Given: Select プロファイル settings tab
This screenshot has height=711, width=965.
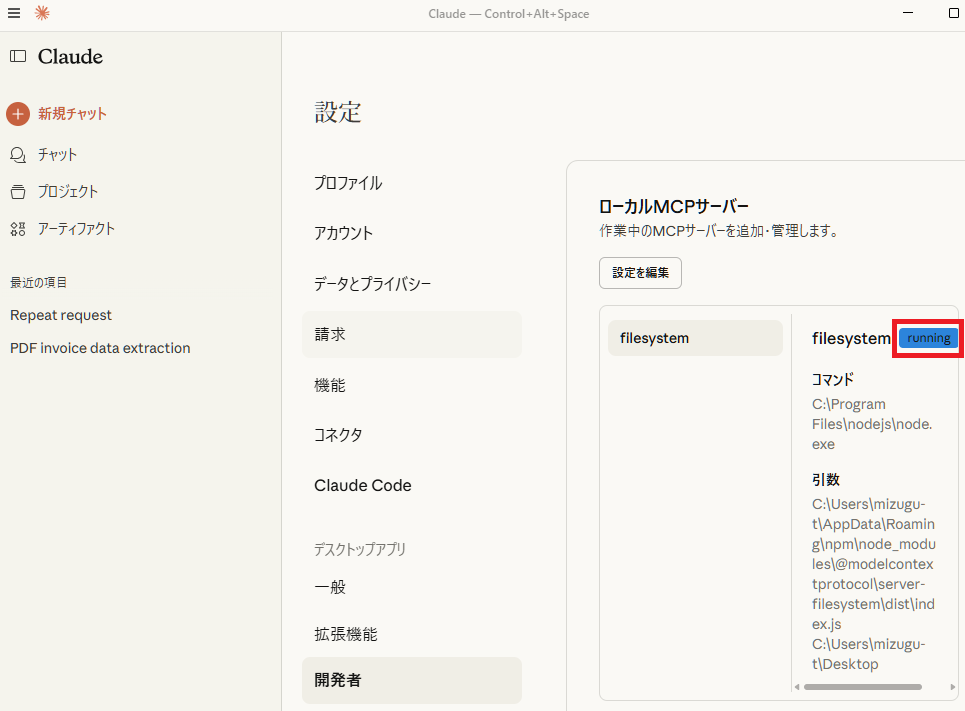Looking at the screenshot, I should (348, 183).
